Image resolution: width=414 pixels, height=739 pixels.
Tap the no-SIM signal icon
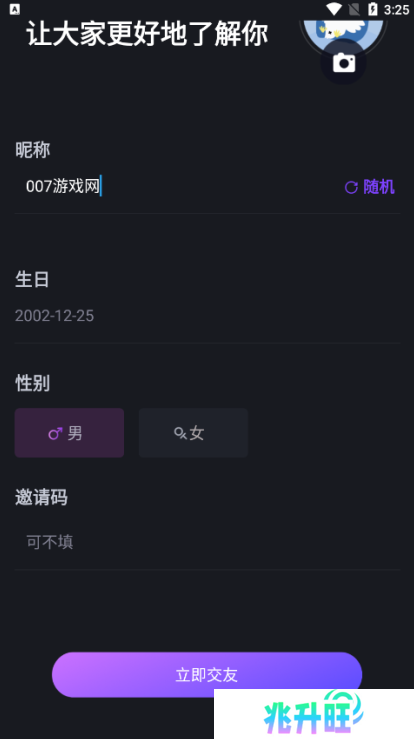click(x=354, y=9)
